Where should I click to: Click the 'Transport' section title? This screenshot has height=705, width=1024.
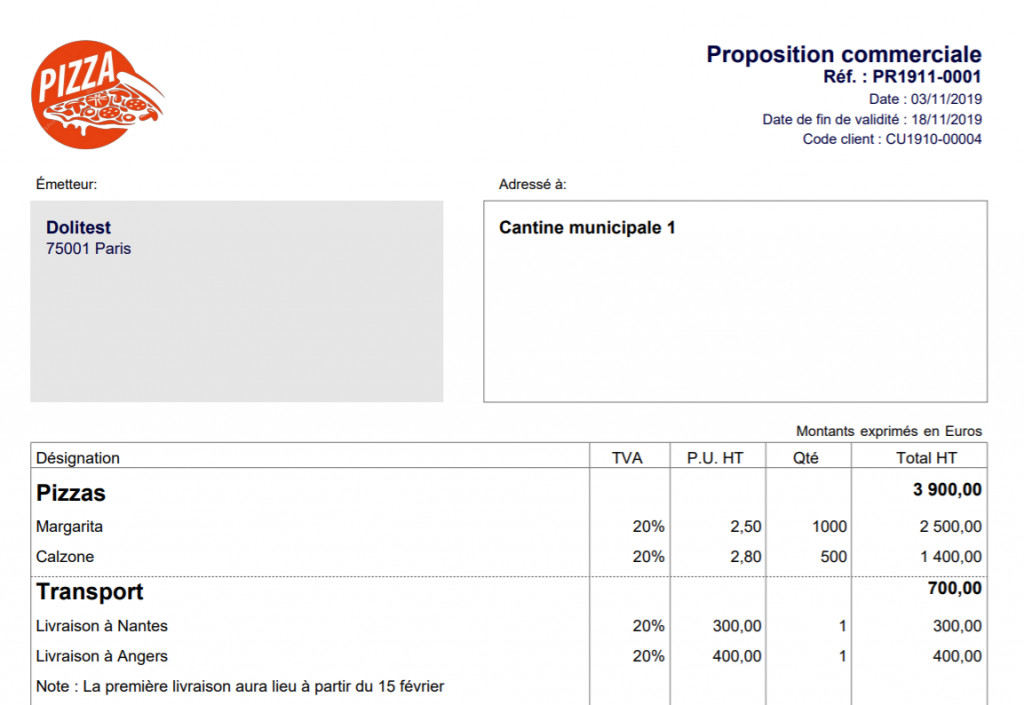(x=89, y=591)
